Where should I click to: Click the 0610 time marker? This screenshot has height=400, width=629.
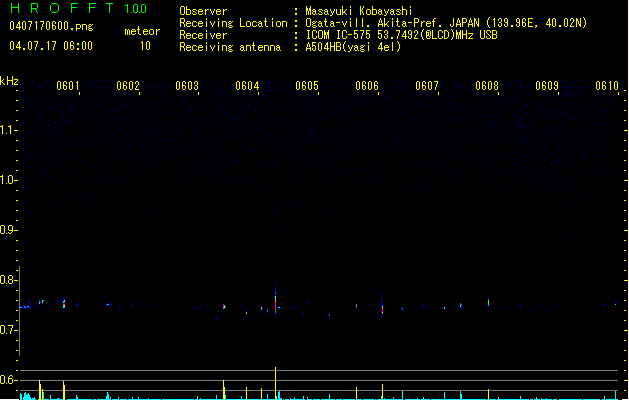[x=607, y=85]
